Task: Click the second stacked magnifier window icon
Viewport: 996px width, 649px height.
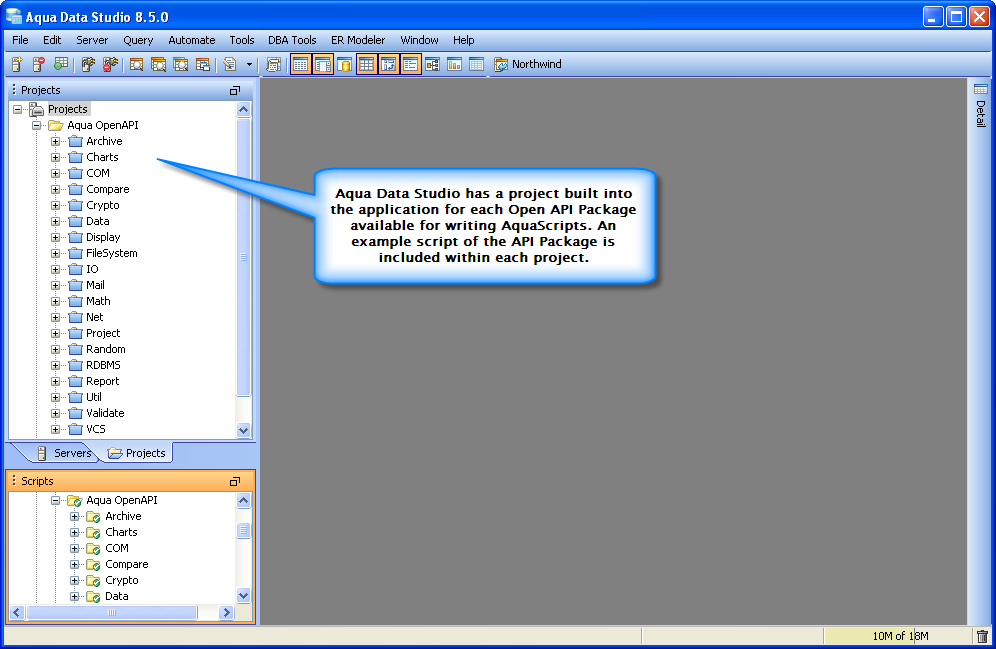Action: 158,64
